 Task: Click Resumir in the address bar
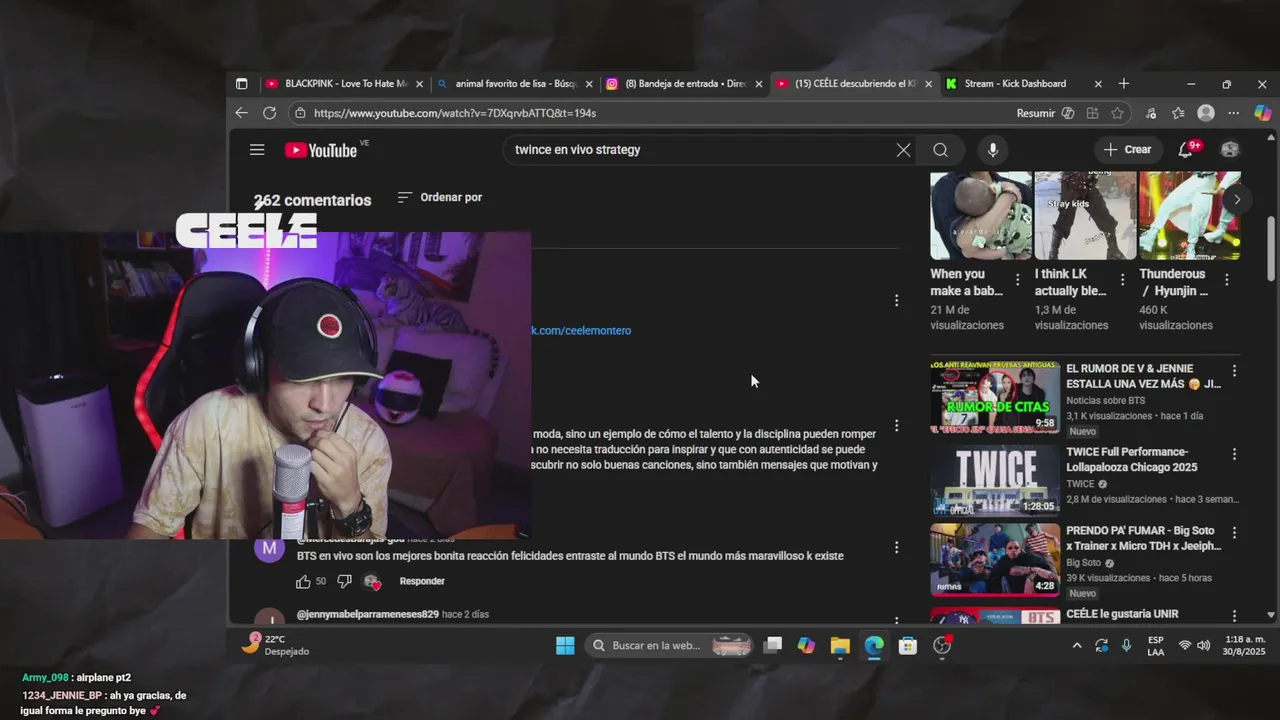point(1035,113)
